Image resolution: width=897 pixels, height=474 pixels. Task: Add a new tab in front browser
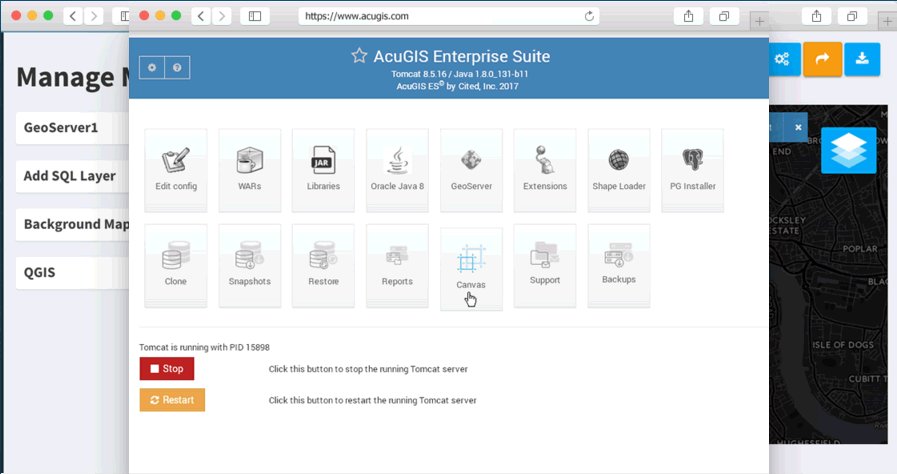[759, 21]
